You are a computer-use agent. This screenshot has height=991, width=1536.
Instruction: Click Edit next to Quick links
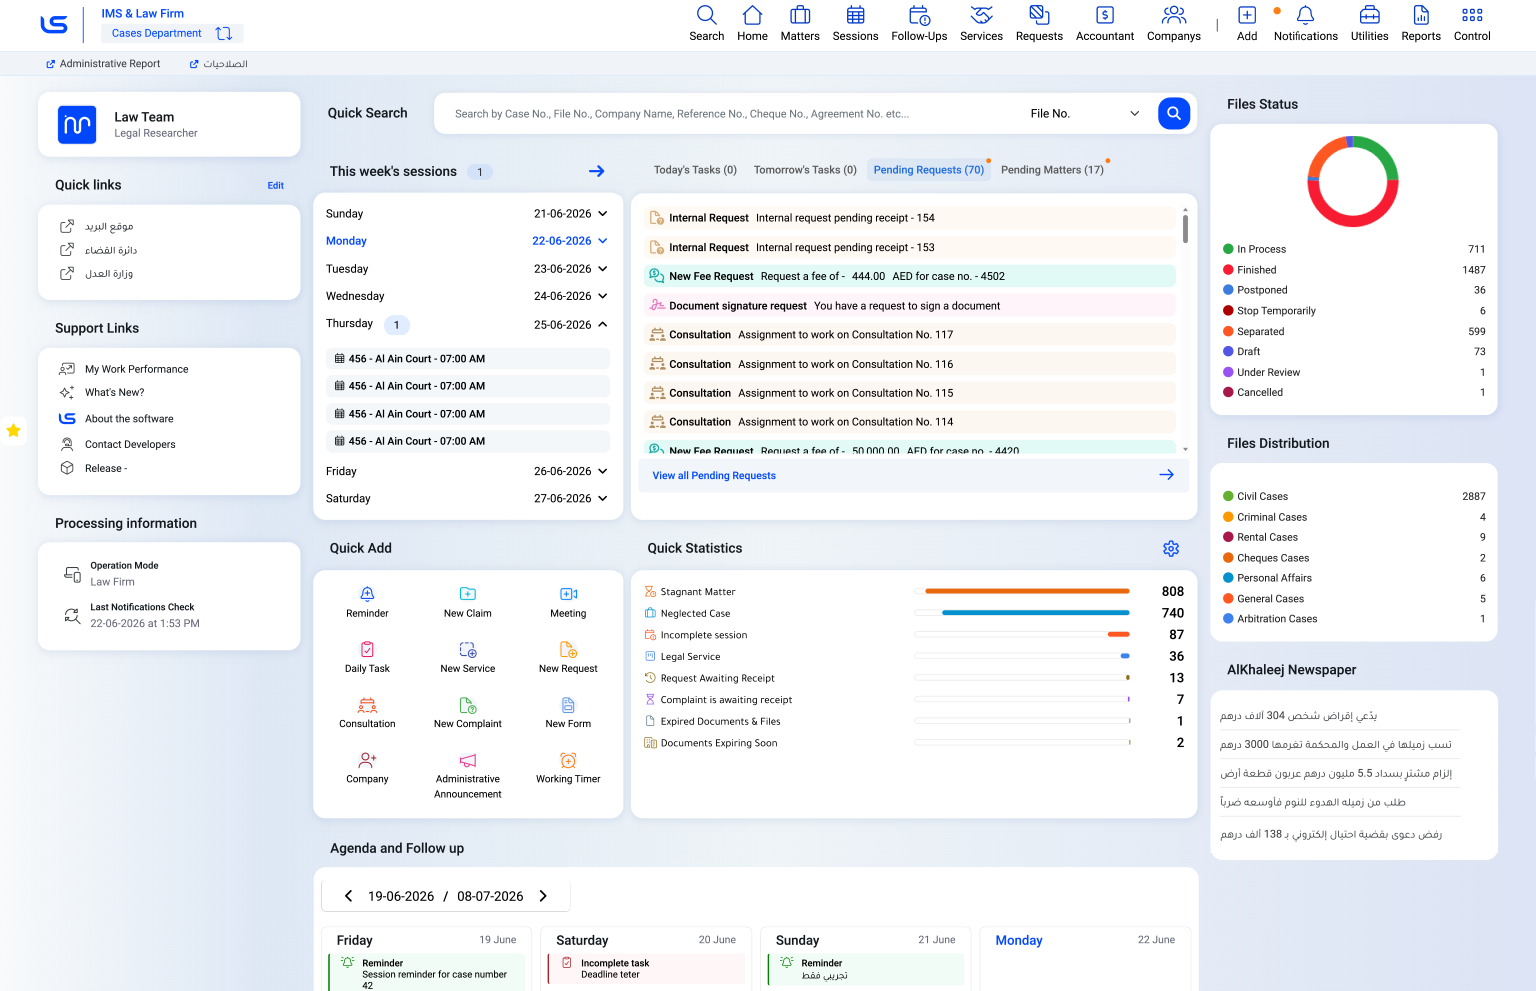click(x=275, y=186)
